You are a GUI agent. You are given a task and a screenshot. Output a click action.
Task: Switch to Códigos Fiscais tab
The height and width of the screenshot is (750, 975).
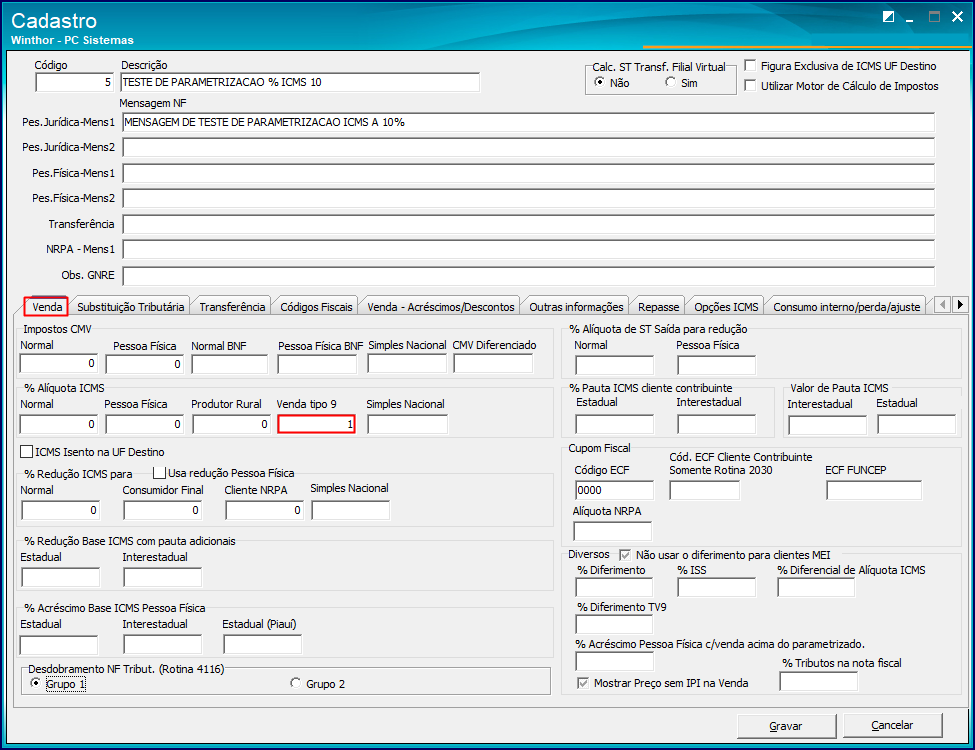point(316,307)
